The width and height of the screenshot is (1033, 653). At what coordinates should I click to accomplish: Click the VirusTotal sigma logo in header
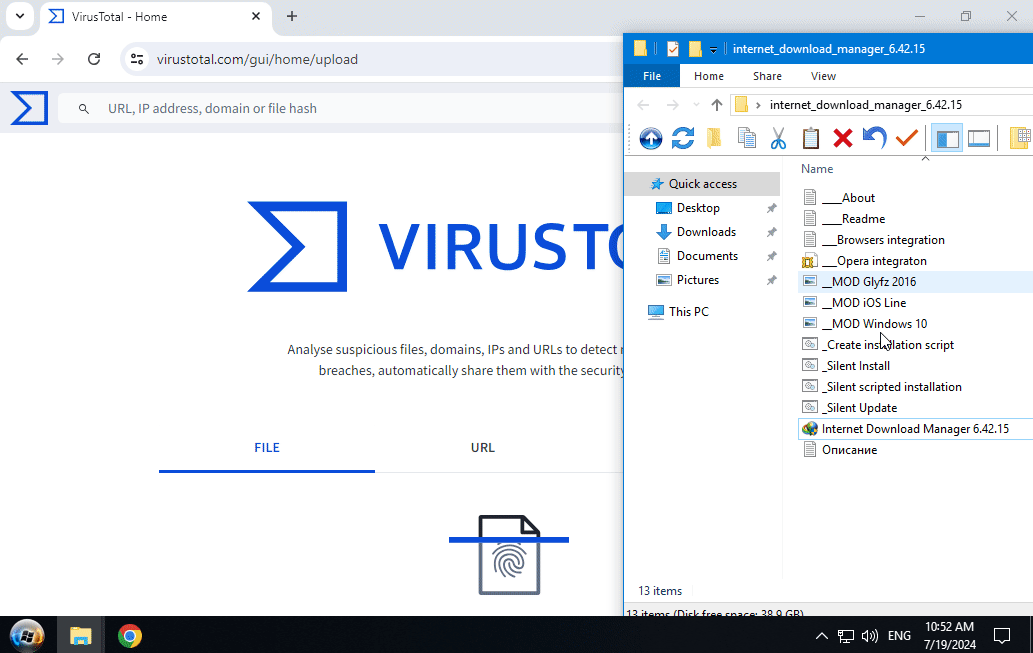(30, 108)
